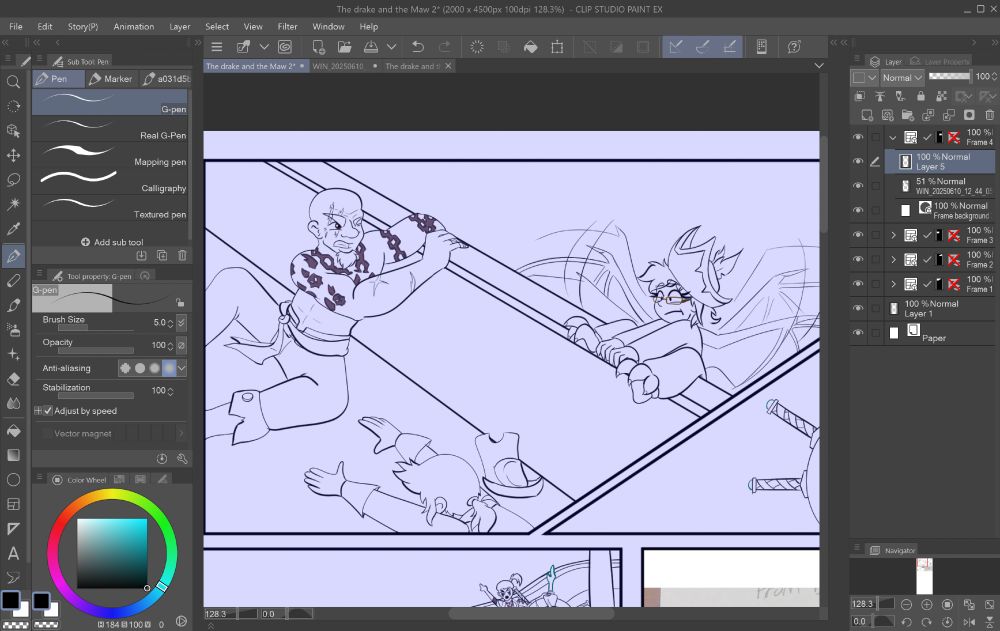This screenshot has height=631, width=1000.
Task: Collapse the Frame 4 folder
Action: coord(893,138)
